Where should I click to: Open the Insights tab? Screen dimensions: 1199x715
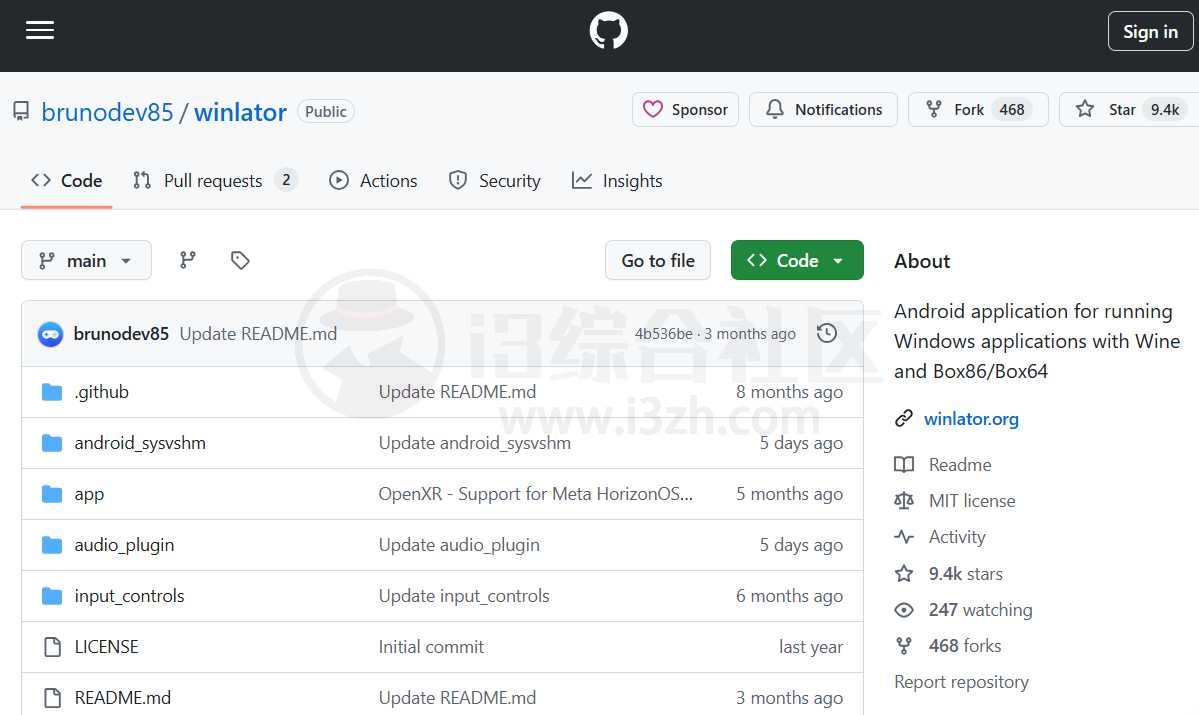point(617,180)
